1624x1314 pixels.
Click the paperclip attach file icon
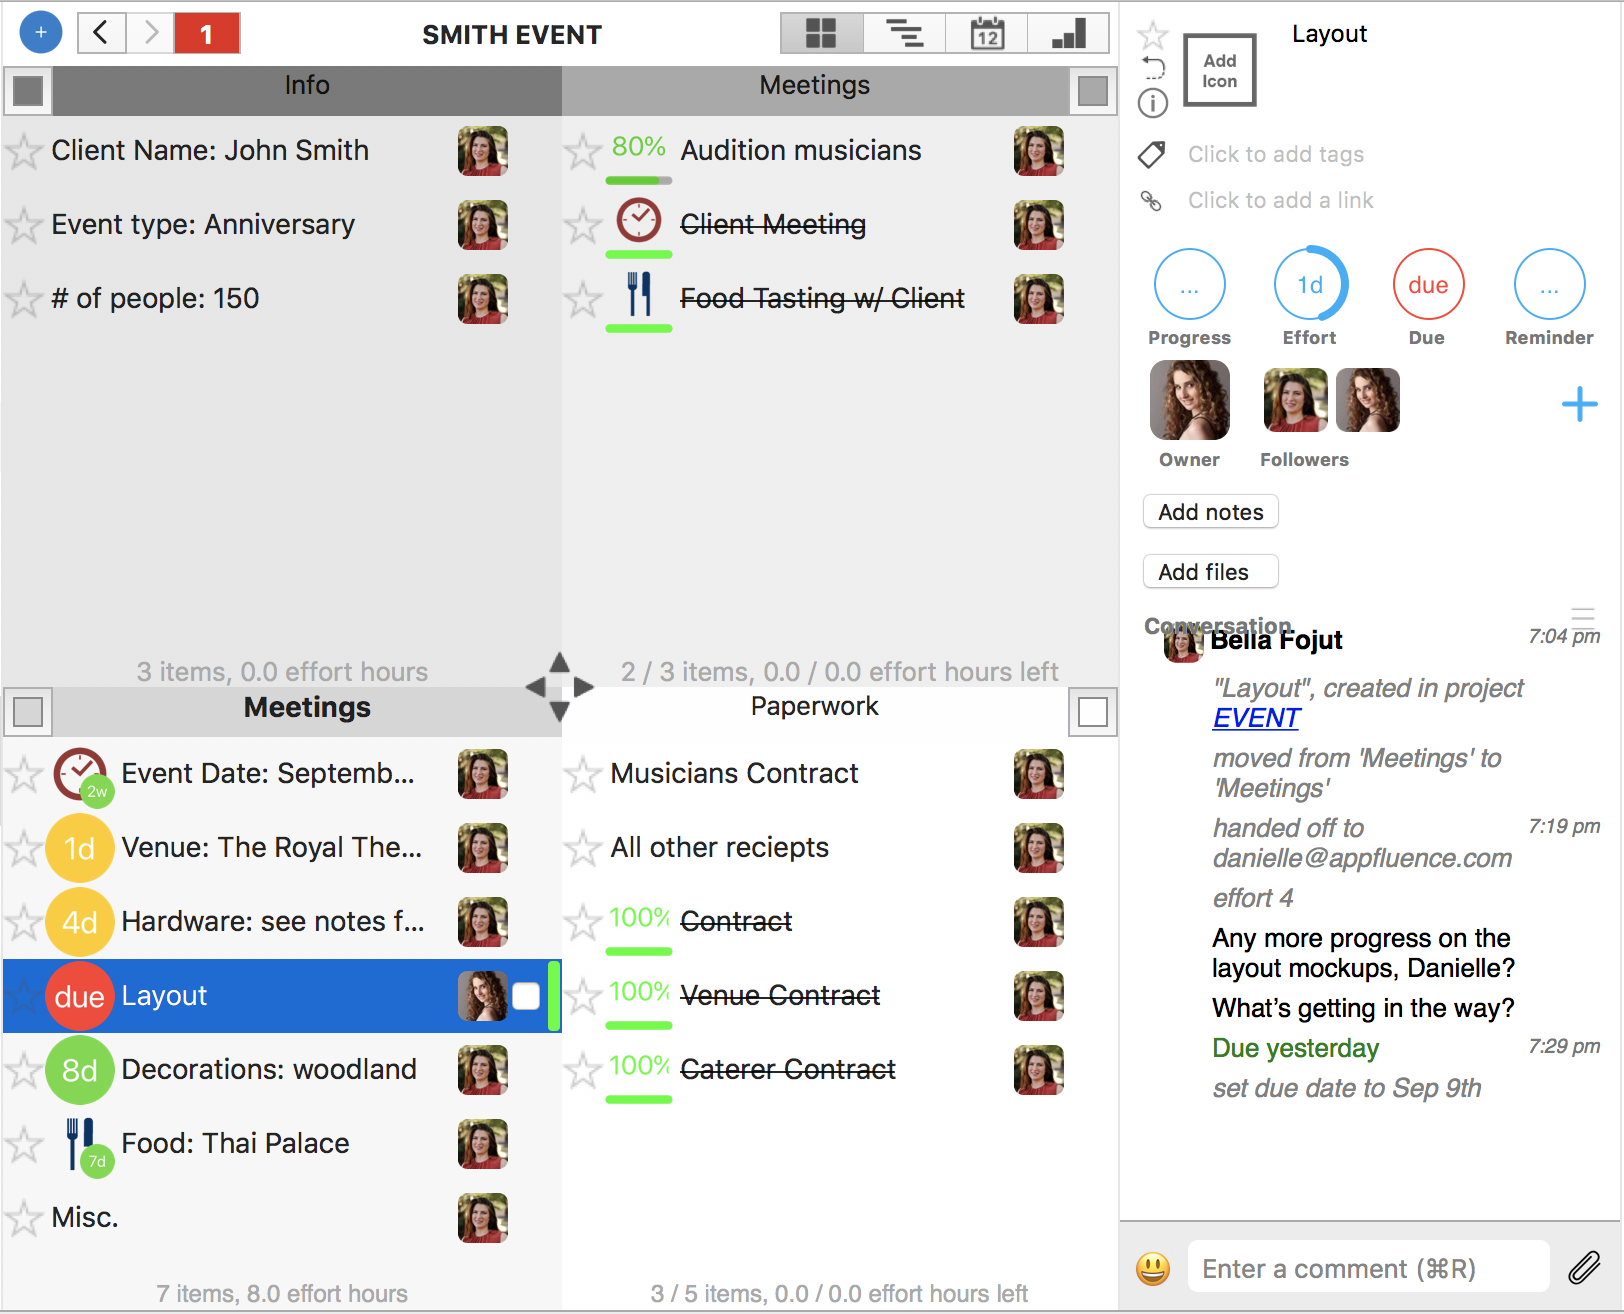click(x=1584, y=1268)
